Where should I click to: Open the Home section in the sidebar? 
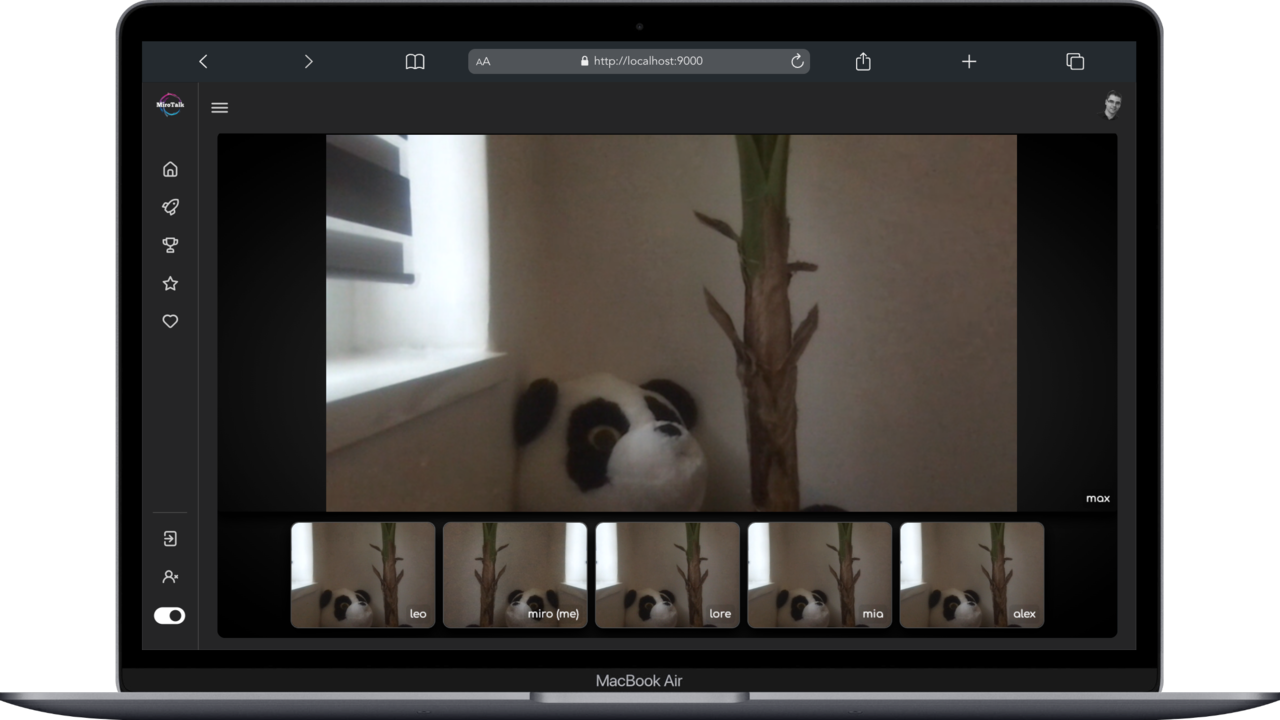click(x=170, y=169)
